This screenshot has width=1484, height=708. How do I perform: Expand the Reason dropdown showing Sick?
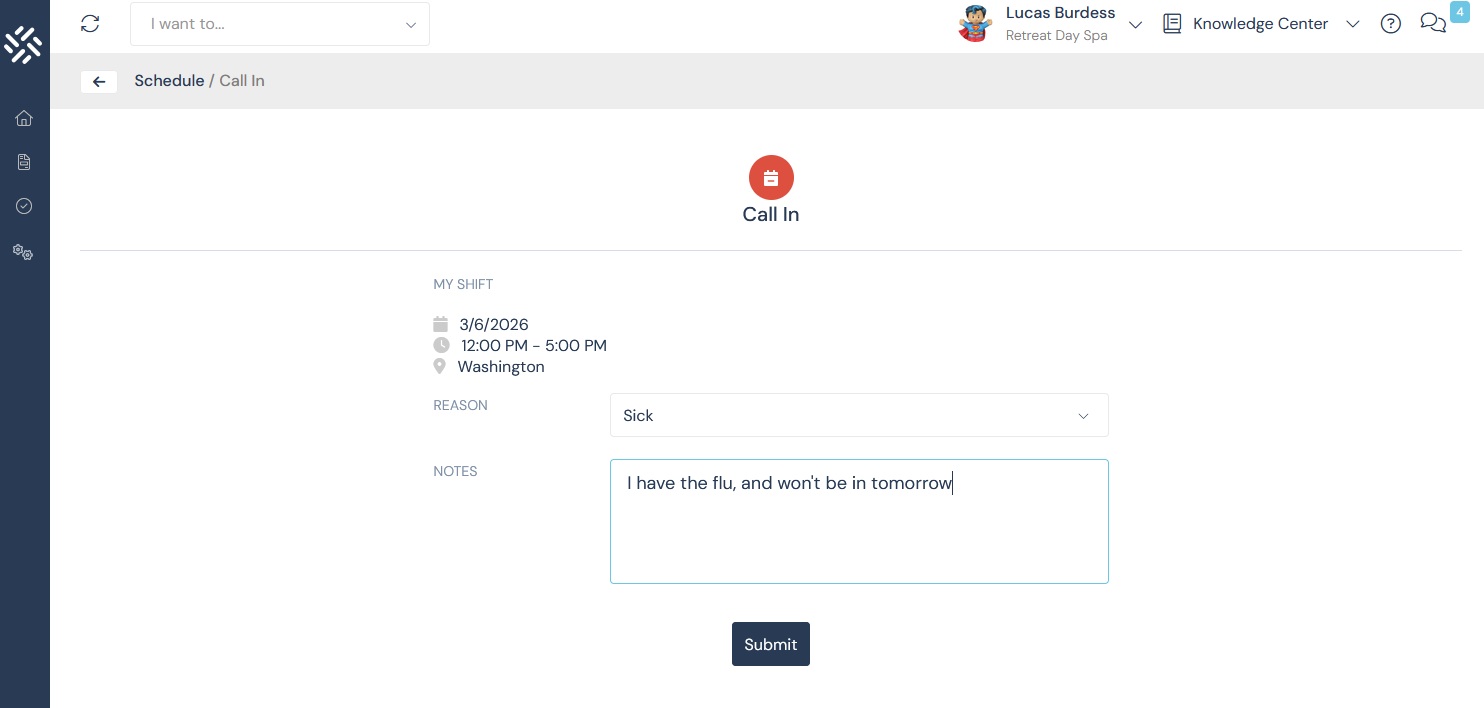tap(859, 416)
